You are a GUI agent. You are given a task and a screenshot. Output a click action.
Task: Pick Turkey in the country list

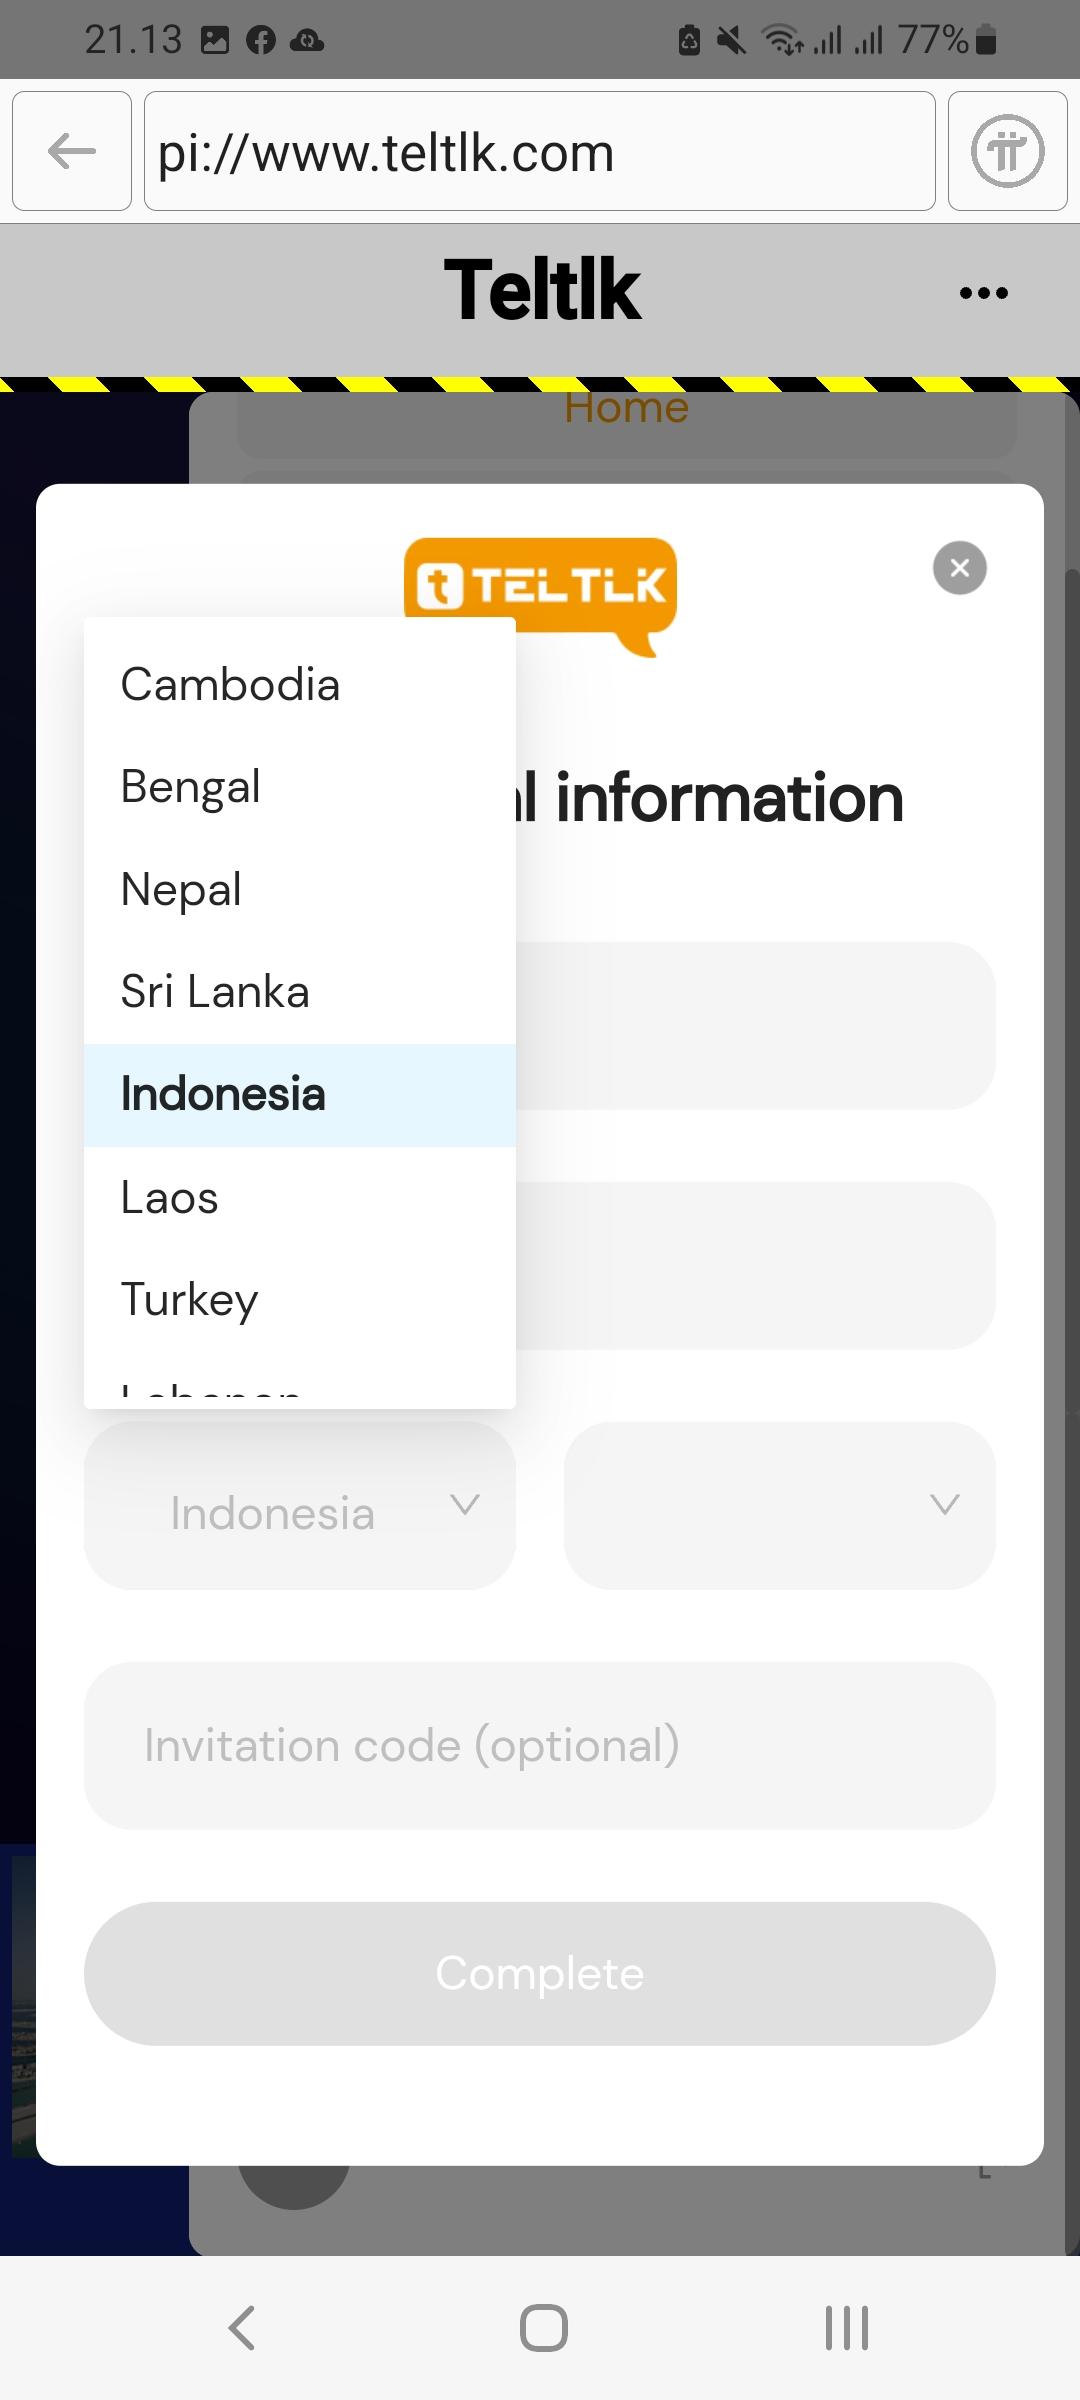click(x=190, y=1300)
